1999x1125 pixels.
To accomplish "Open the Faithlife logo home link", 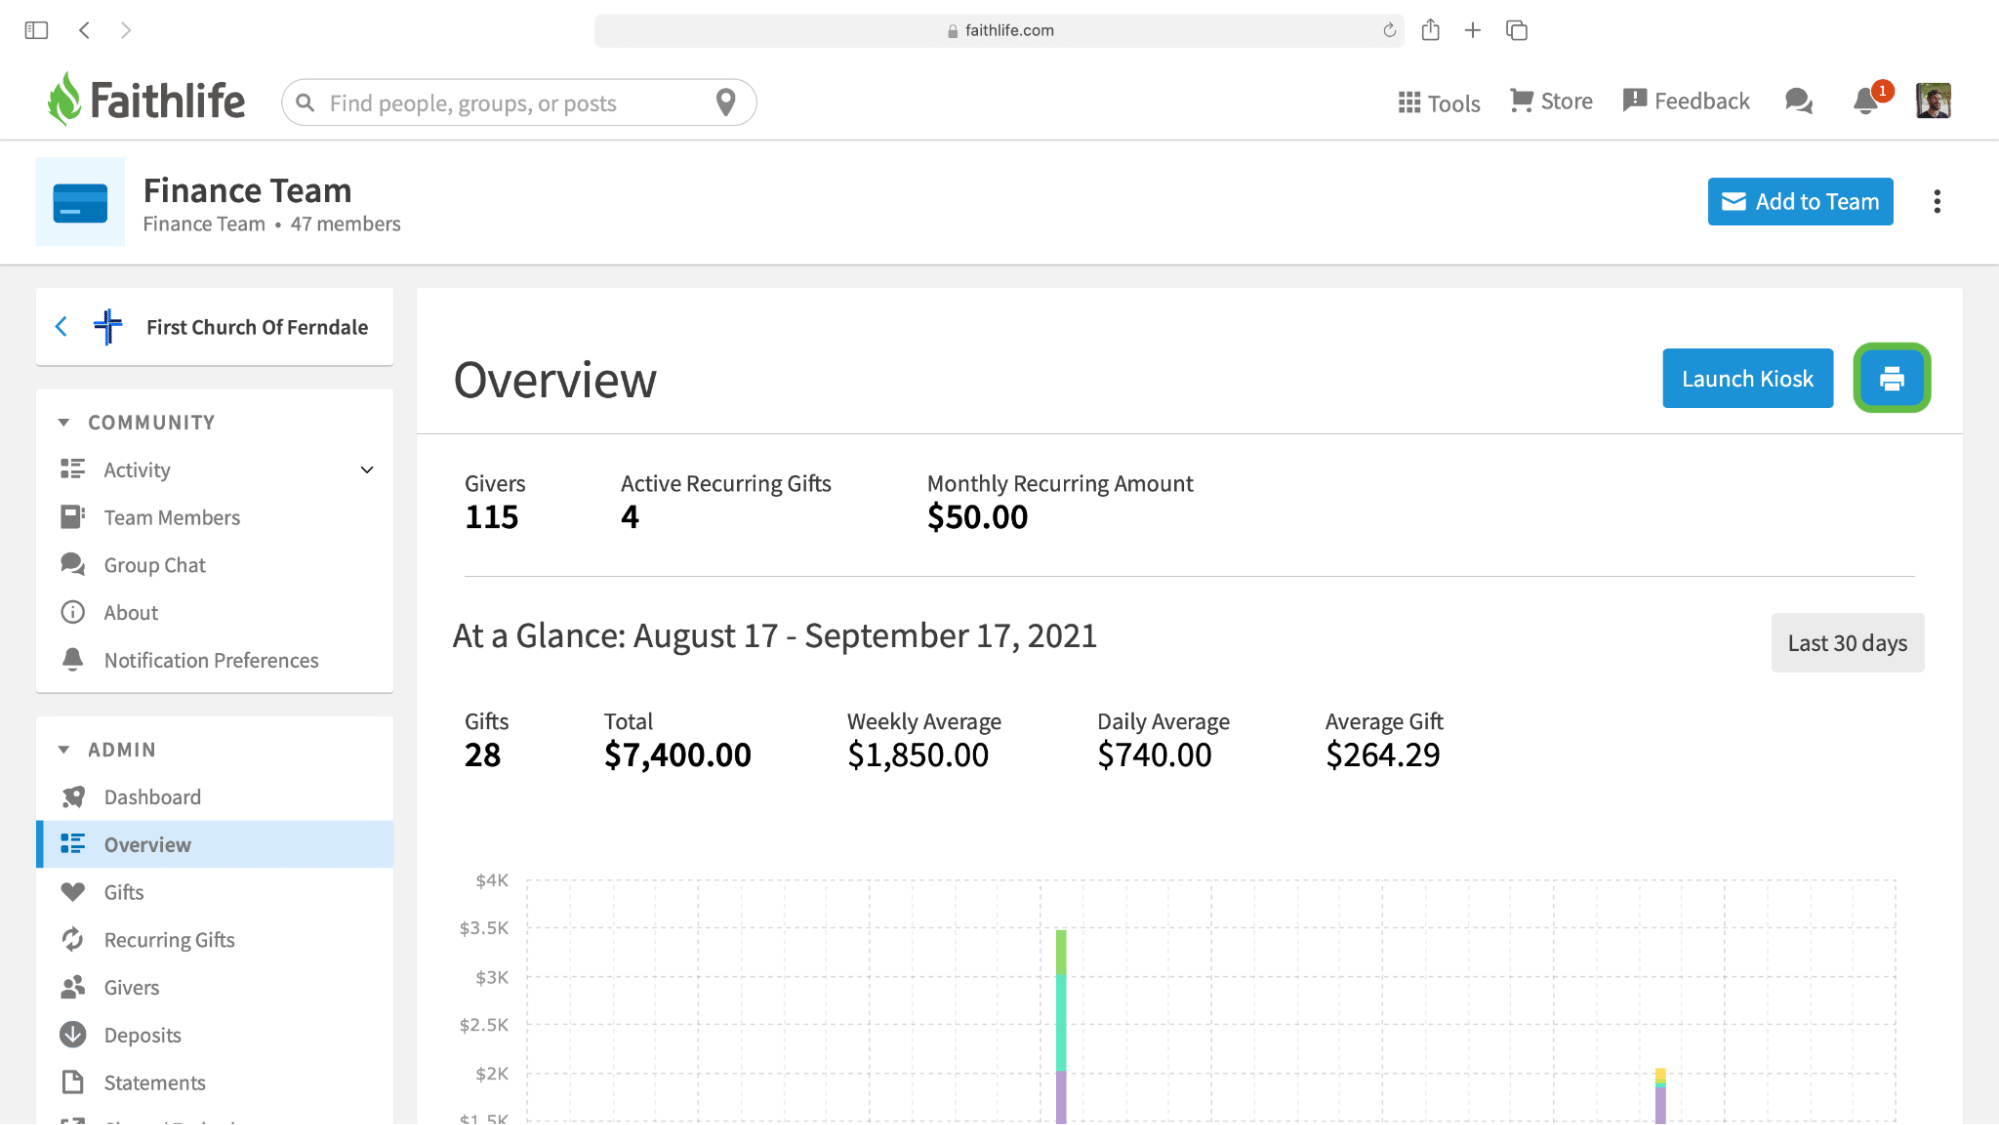I will point(146,100).
